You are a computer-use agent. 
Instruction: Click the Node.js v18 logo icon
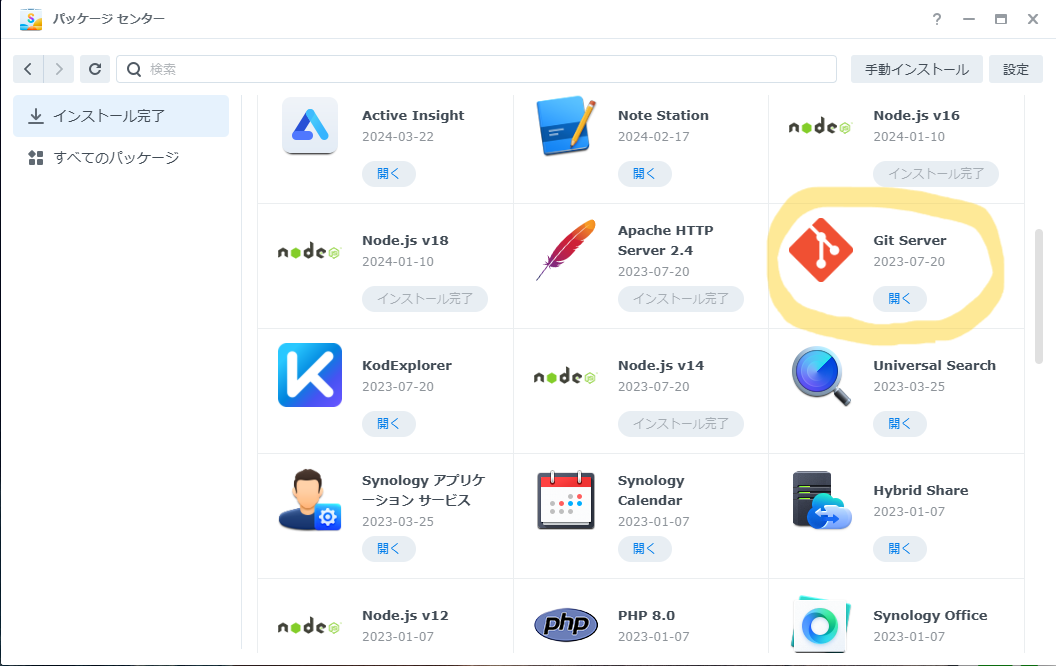[x=309, y=251]
